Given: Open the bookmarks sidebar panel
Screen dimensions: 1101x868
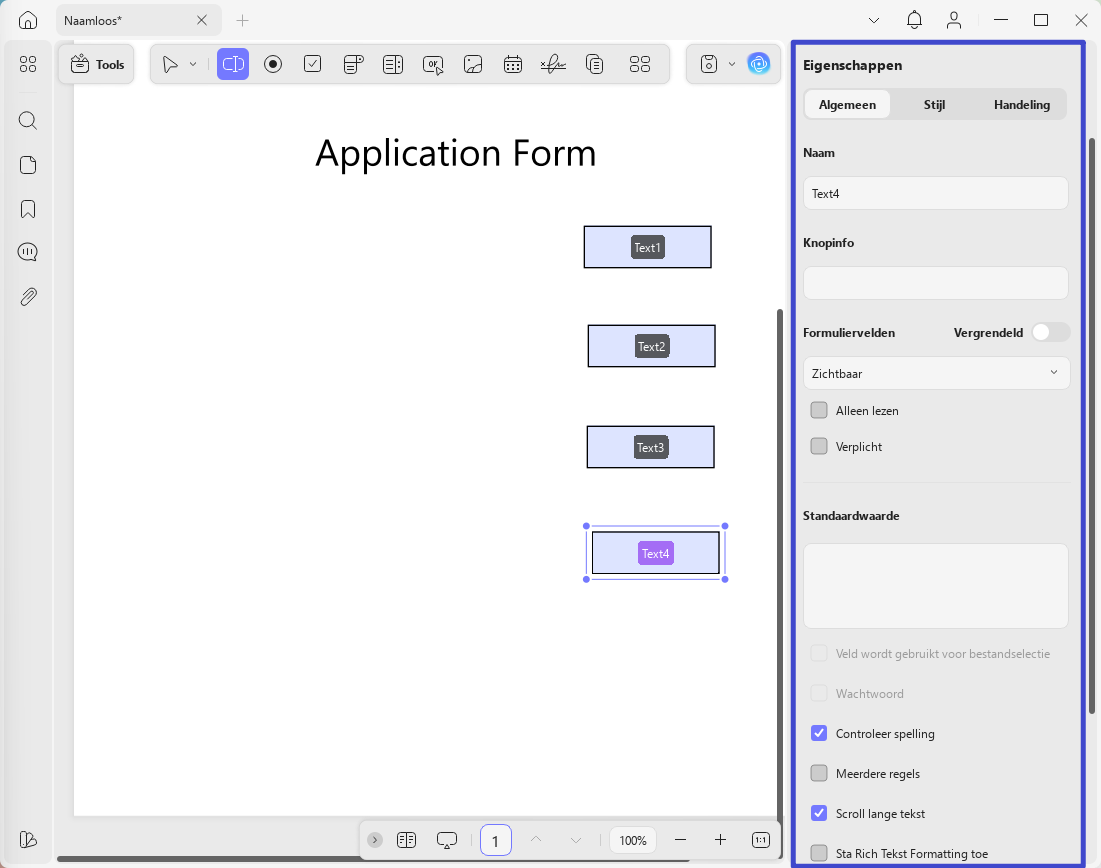Looking at the screenshot, I should (28, 209).
